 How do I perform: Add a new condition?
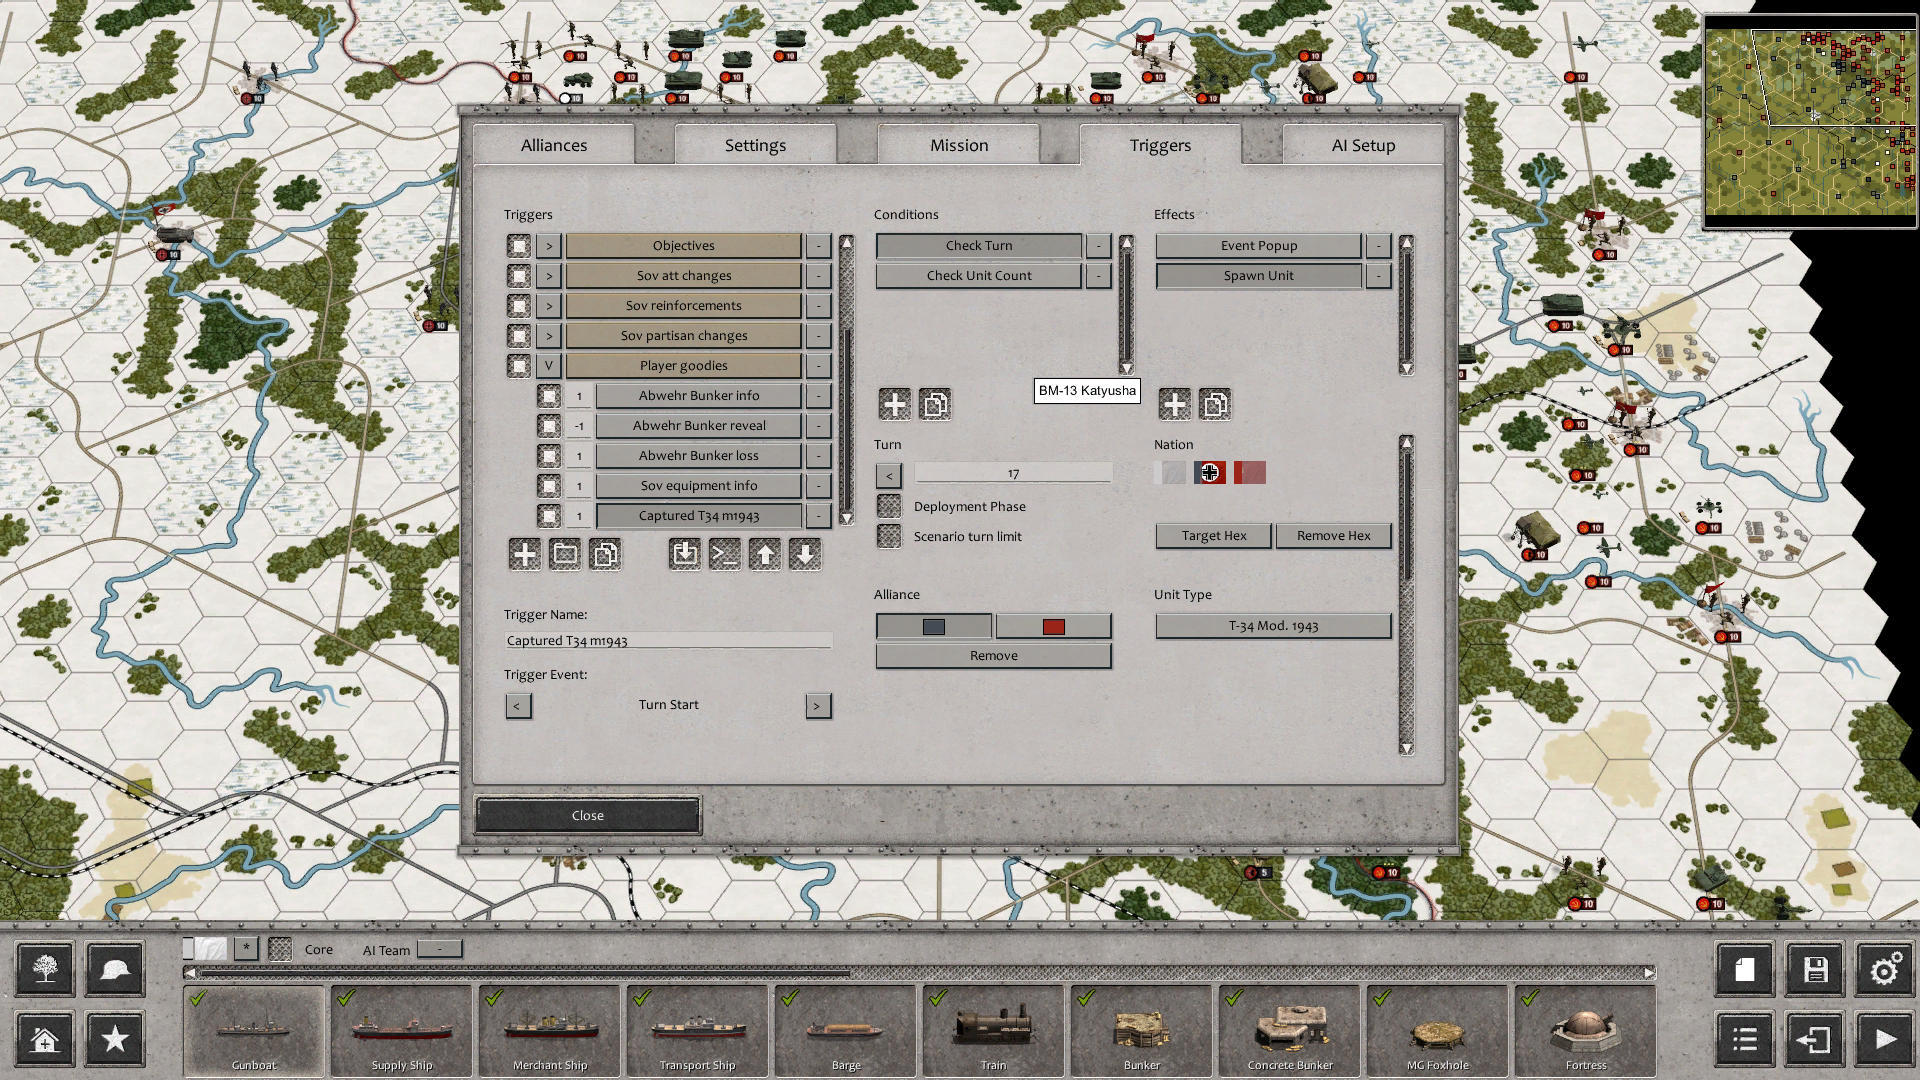coord(895,404)
